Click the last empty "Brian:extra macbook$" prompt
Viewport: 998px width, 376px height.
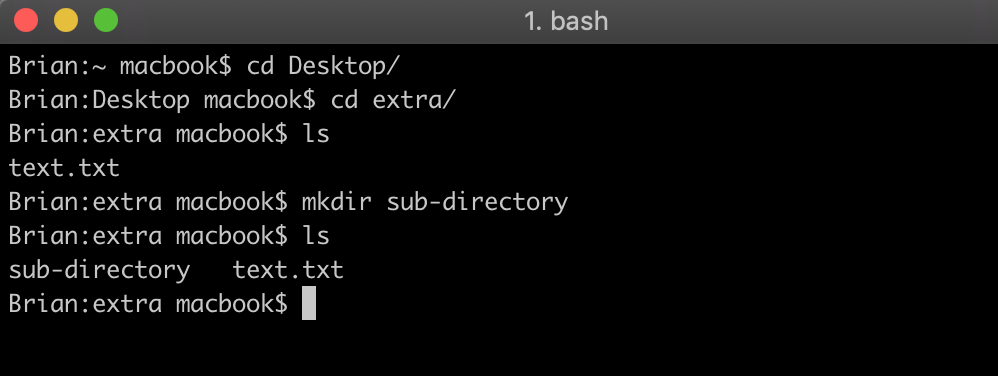click(148, 303)
